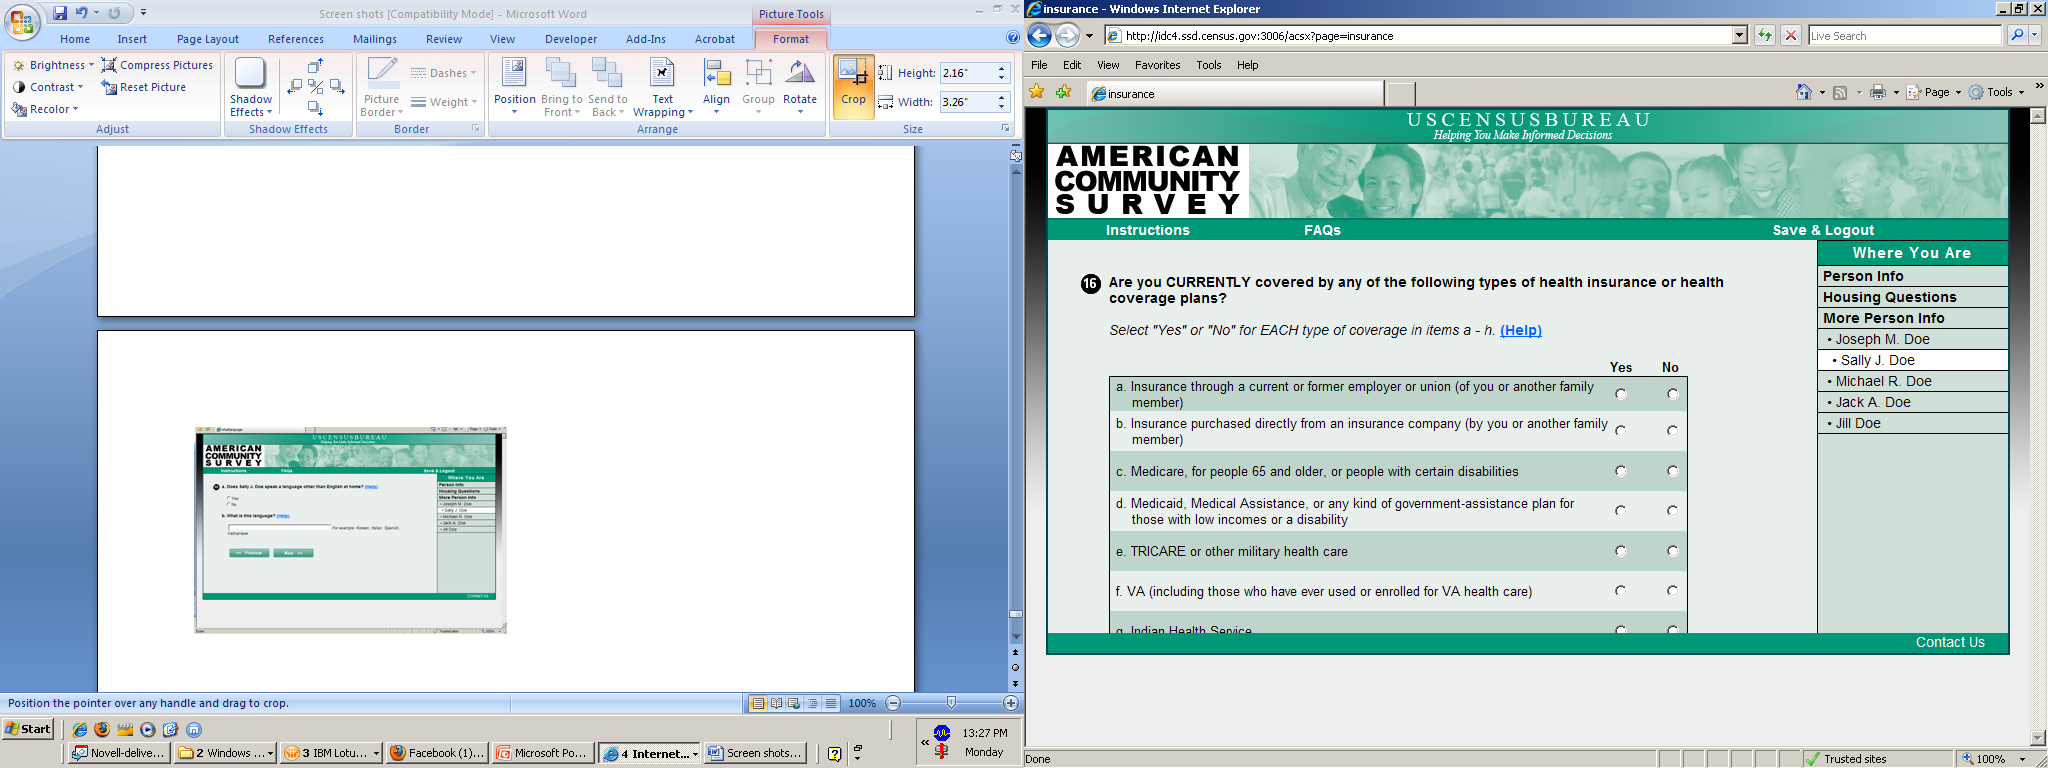Go back in Internet Explorer
This screenshot has width=2048, height=768.
[1040, 36]
